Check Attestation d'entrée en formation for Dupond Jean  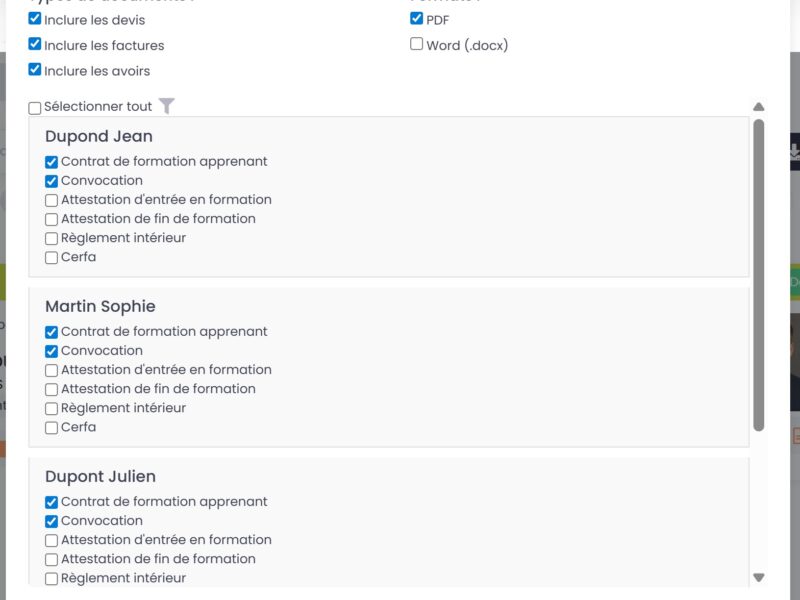tap(50, 199)
